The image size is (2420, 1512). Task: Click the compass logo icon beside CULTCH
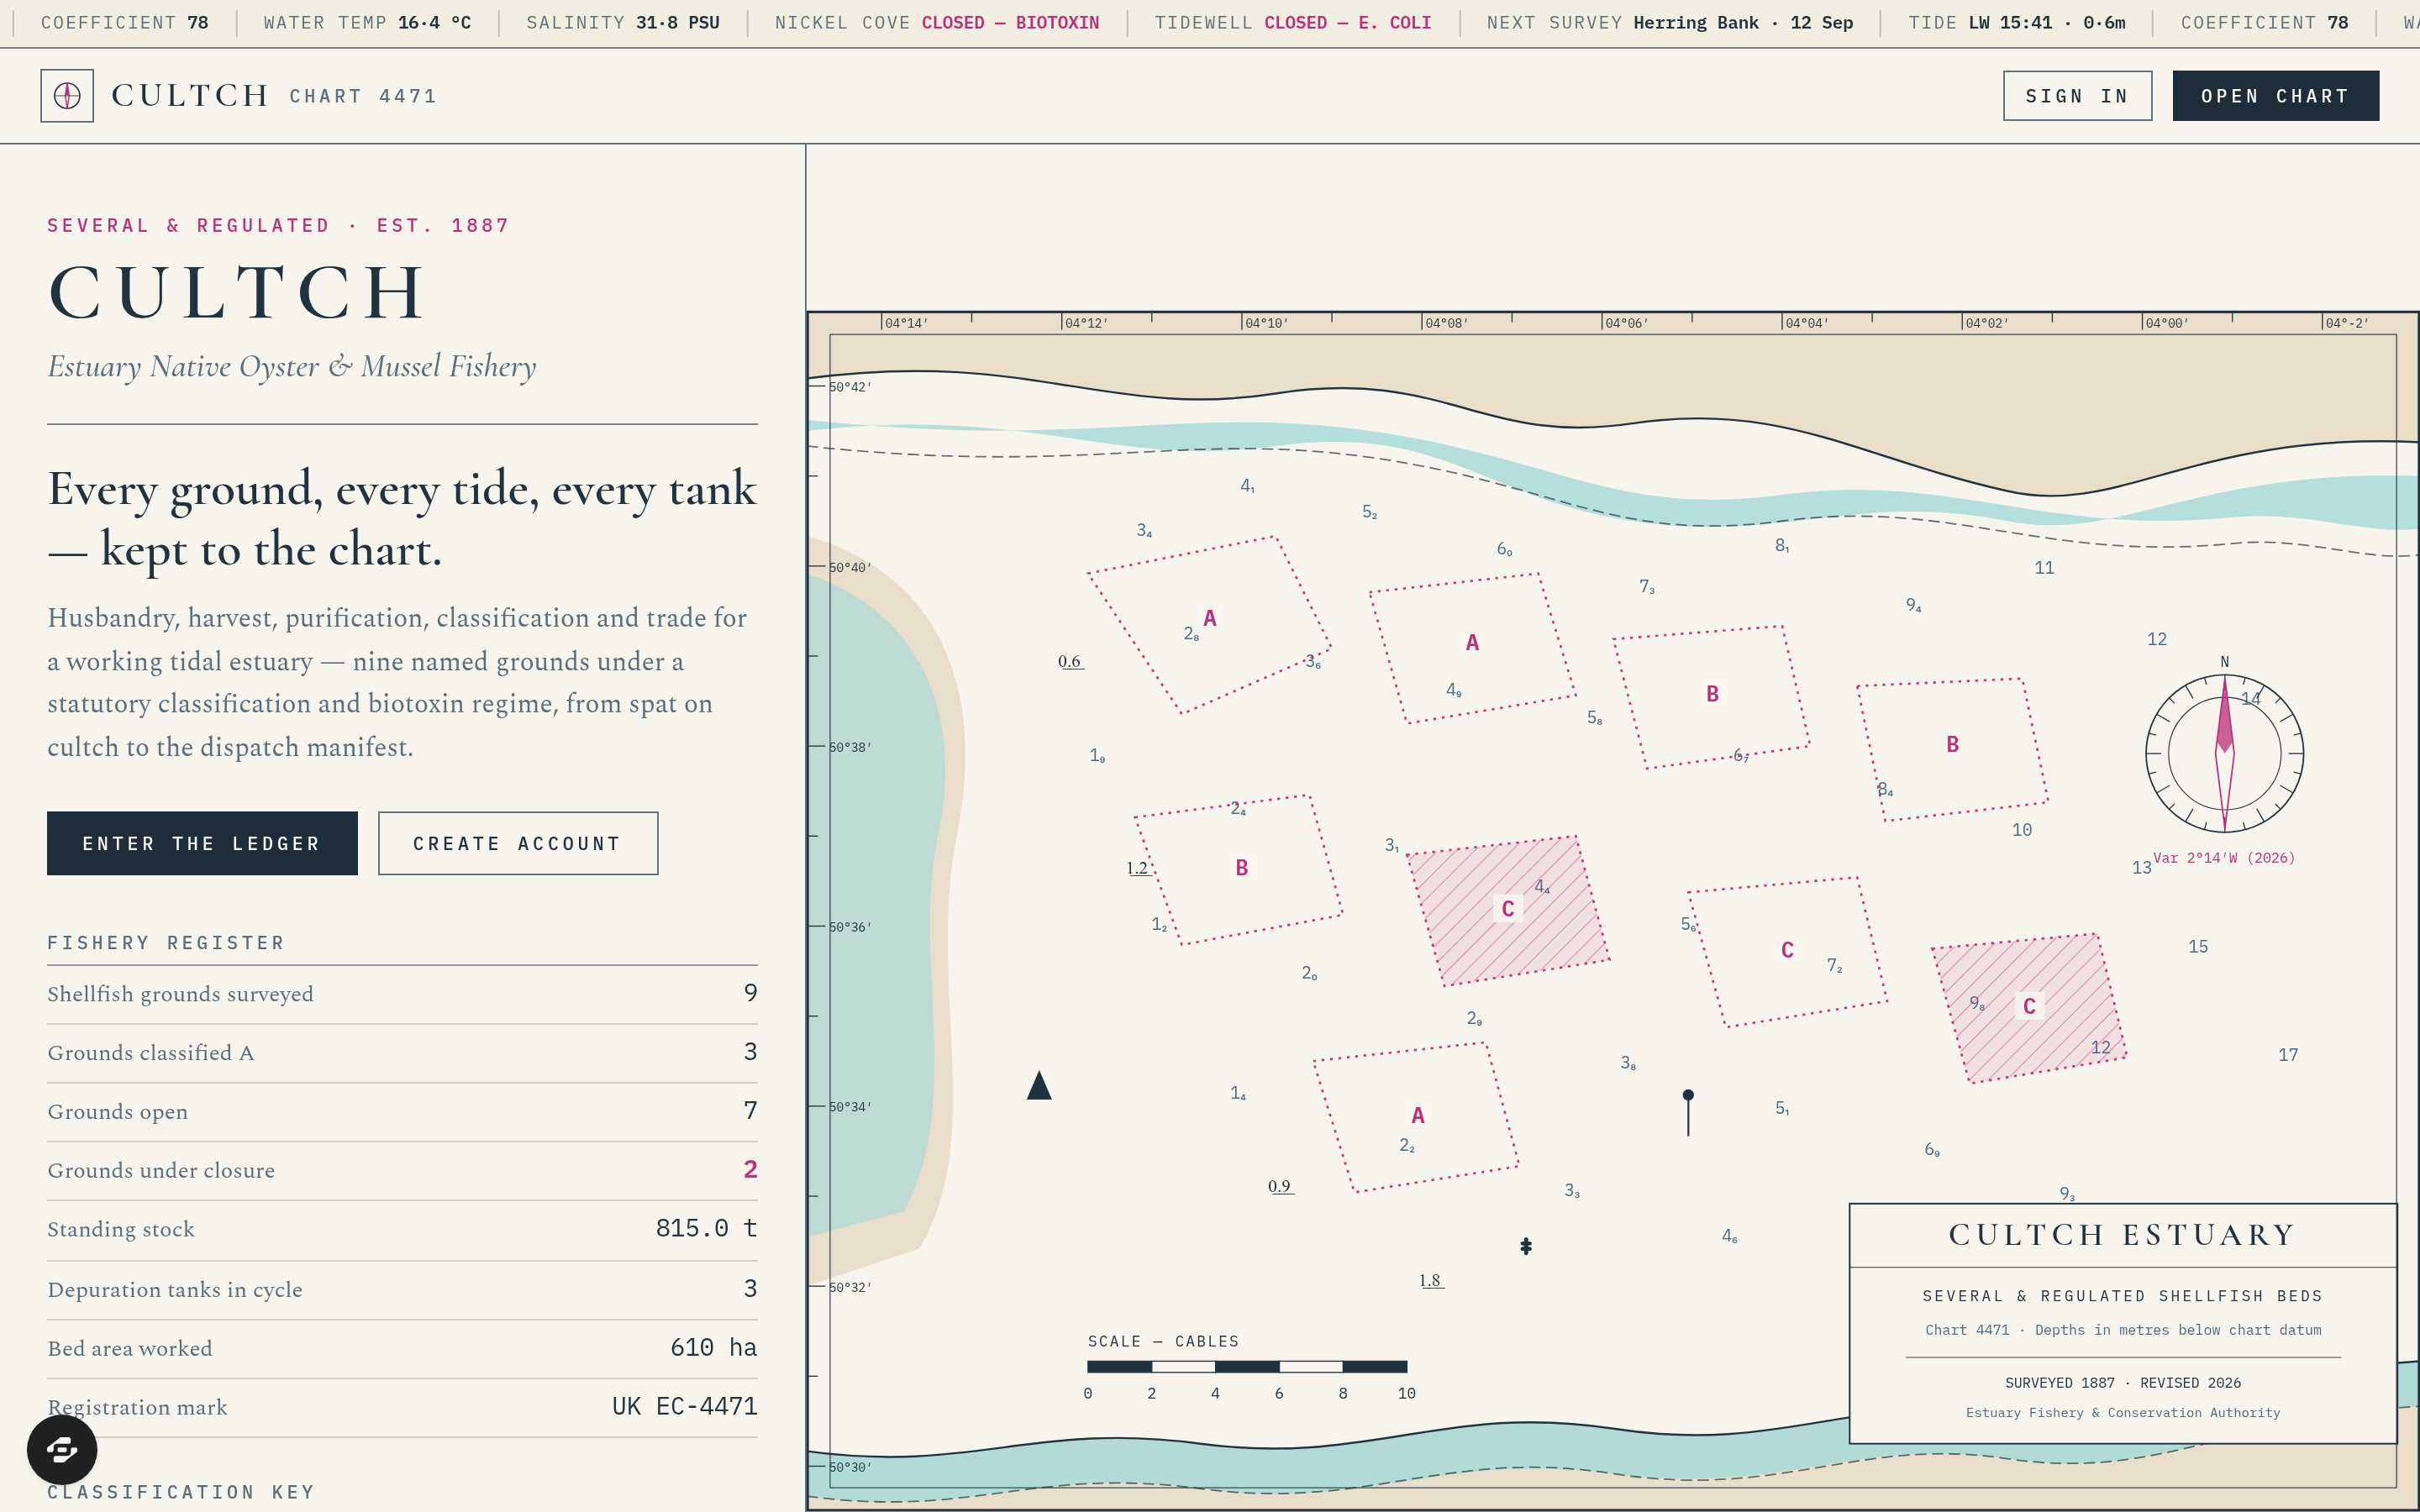(67, 96)
